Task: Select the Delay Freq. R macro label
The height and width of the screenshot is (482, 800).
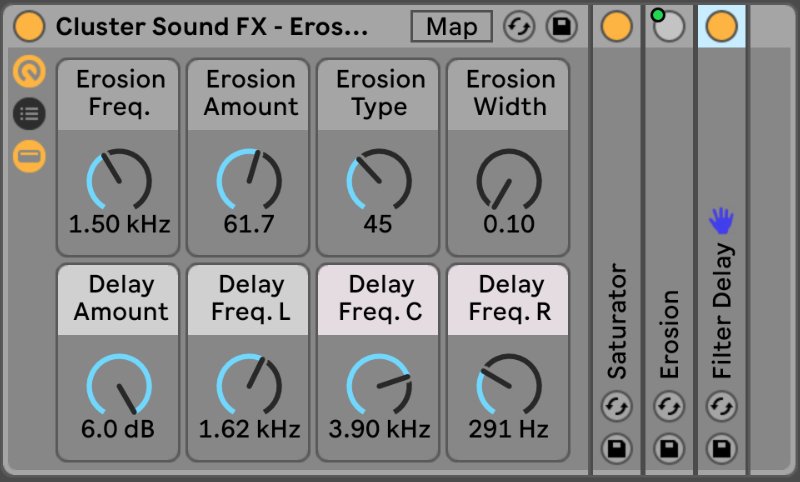Action: tap(510, 299)
